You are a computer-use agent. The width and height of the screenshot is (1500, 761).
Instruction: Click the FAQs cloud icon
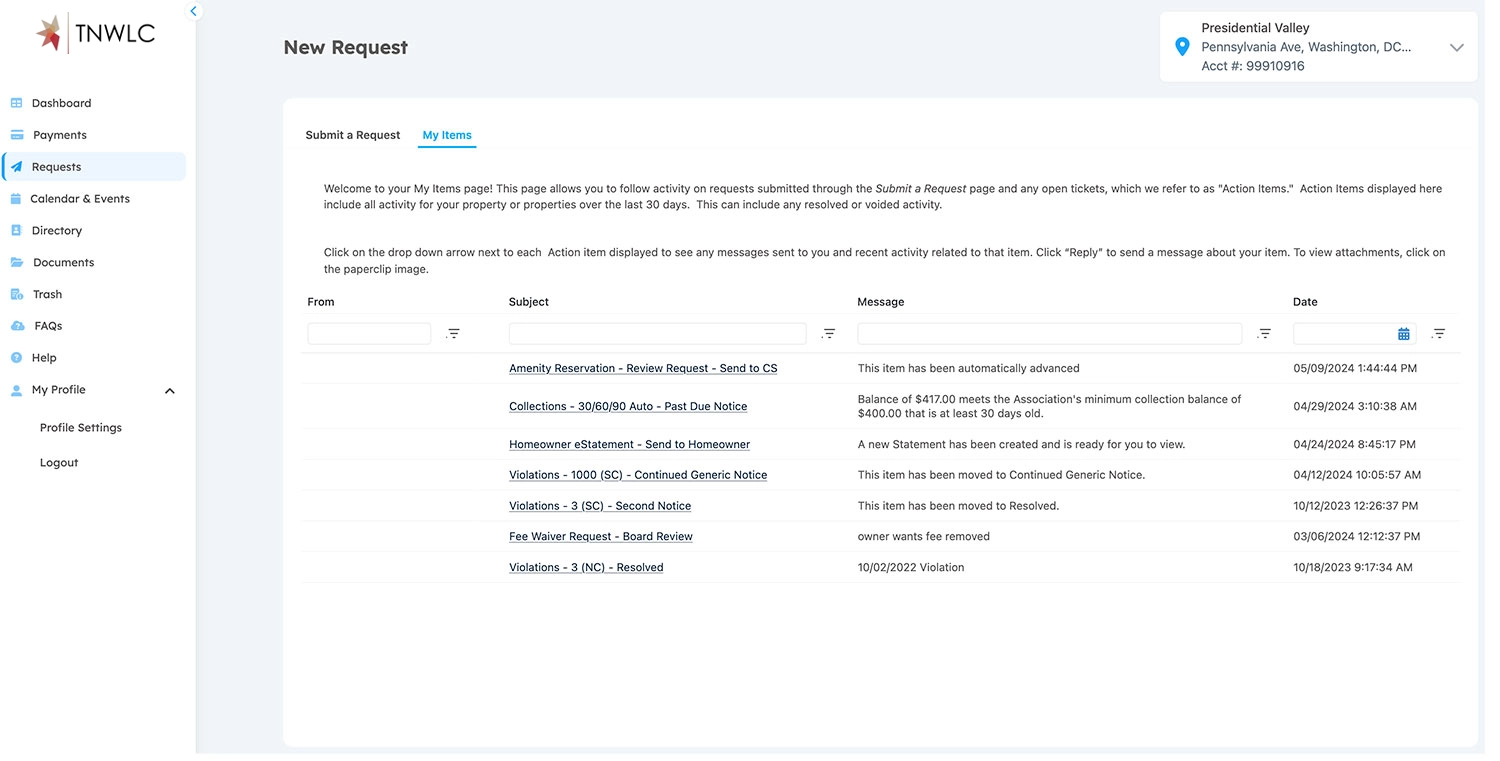pyautogui.click(x=16, y=326)
